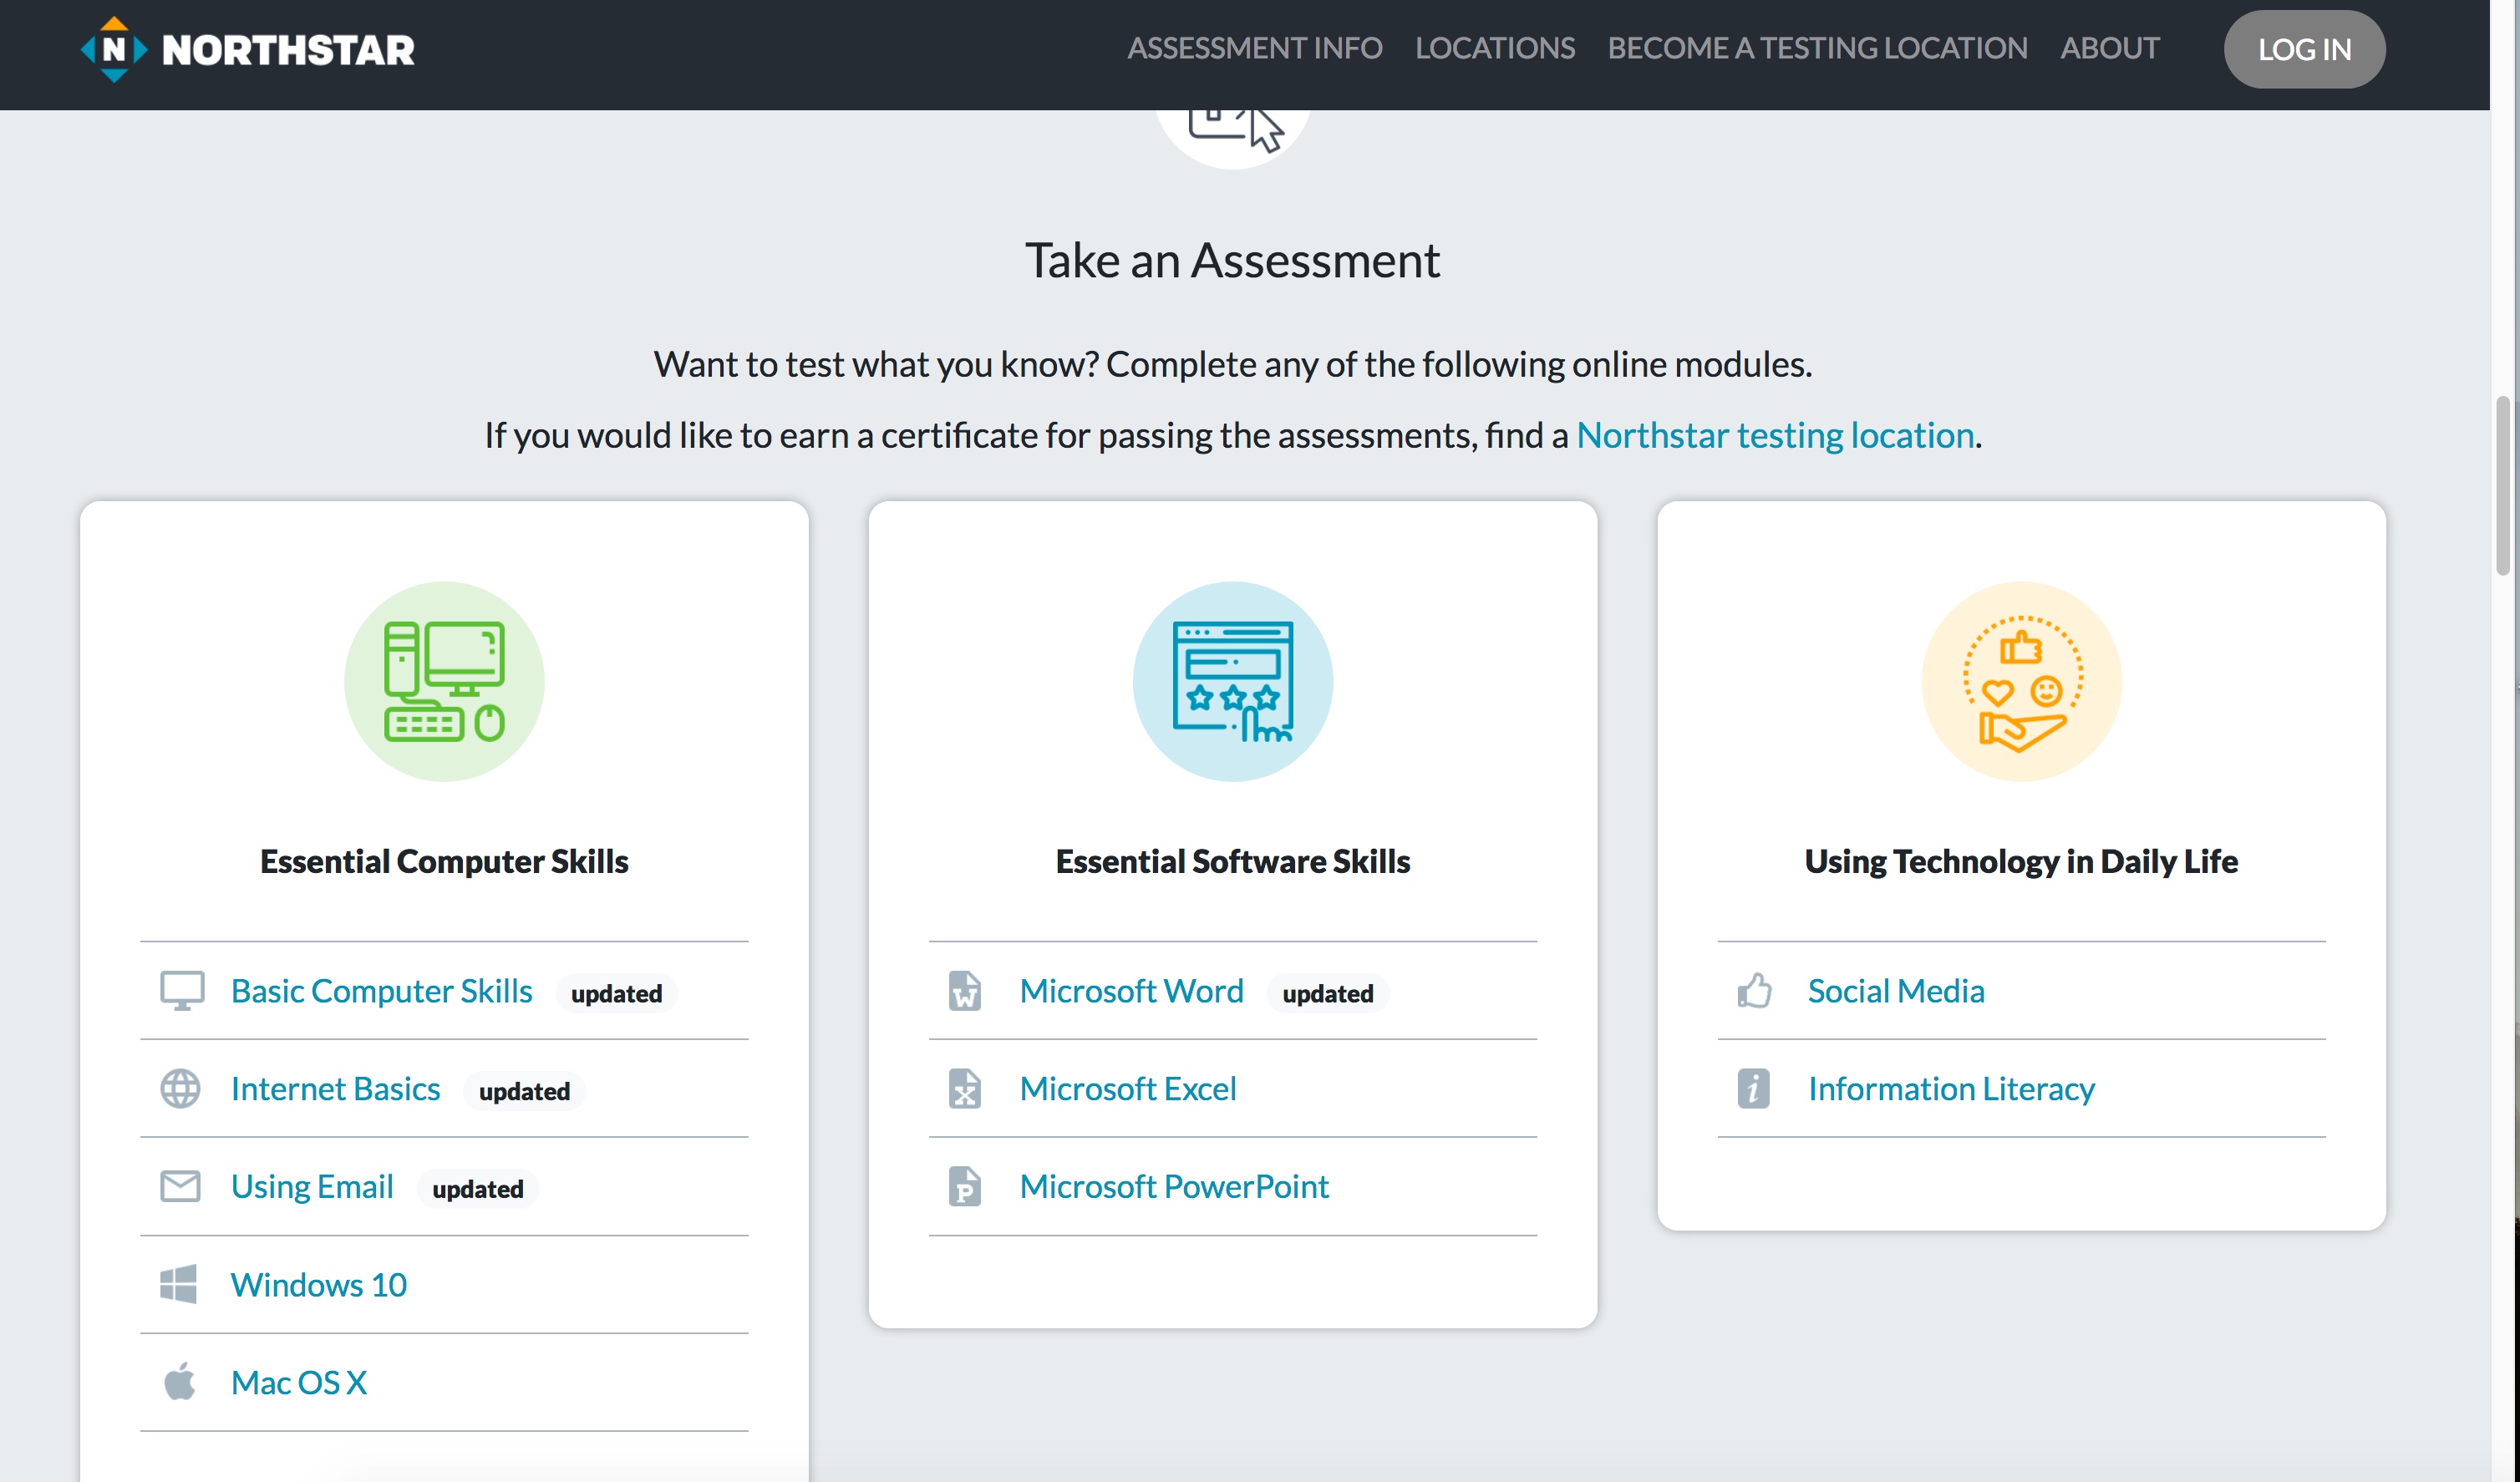Image resolution: width=2520 pixels, height=1482 pixels.
Task: Follow the Northstar testing location link
Action: click(x=1774, y=434)
